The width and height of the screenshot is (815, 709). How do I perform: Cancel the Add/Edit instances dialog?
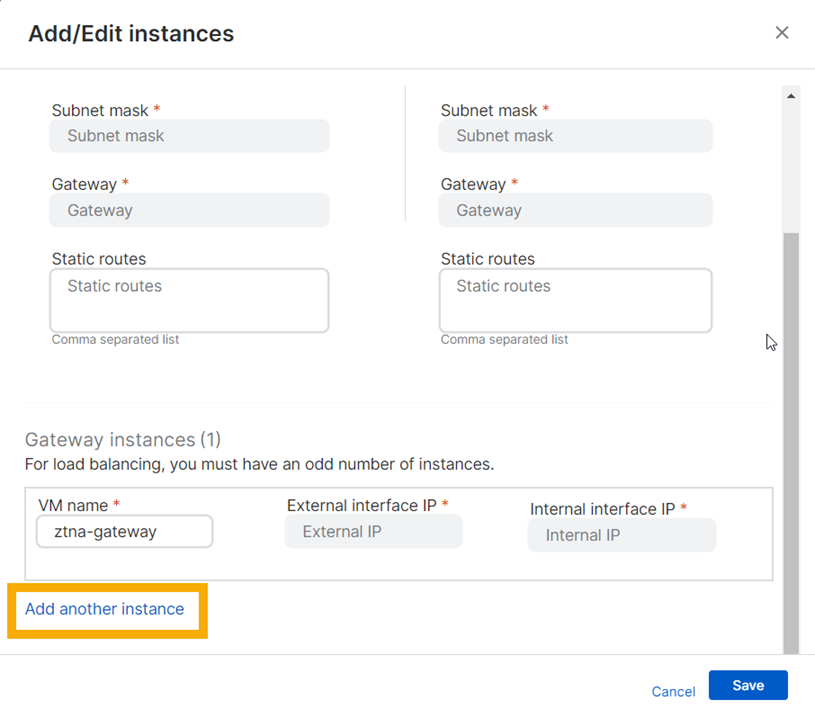coord(673,691)
